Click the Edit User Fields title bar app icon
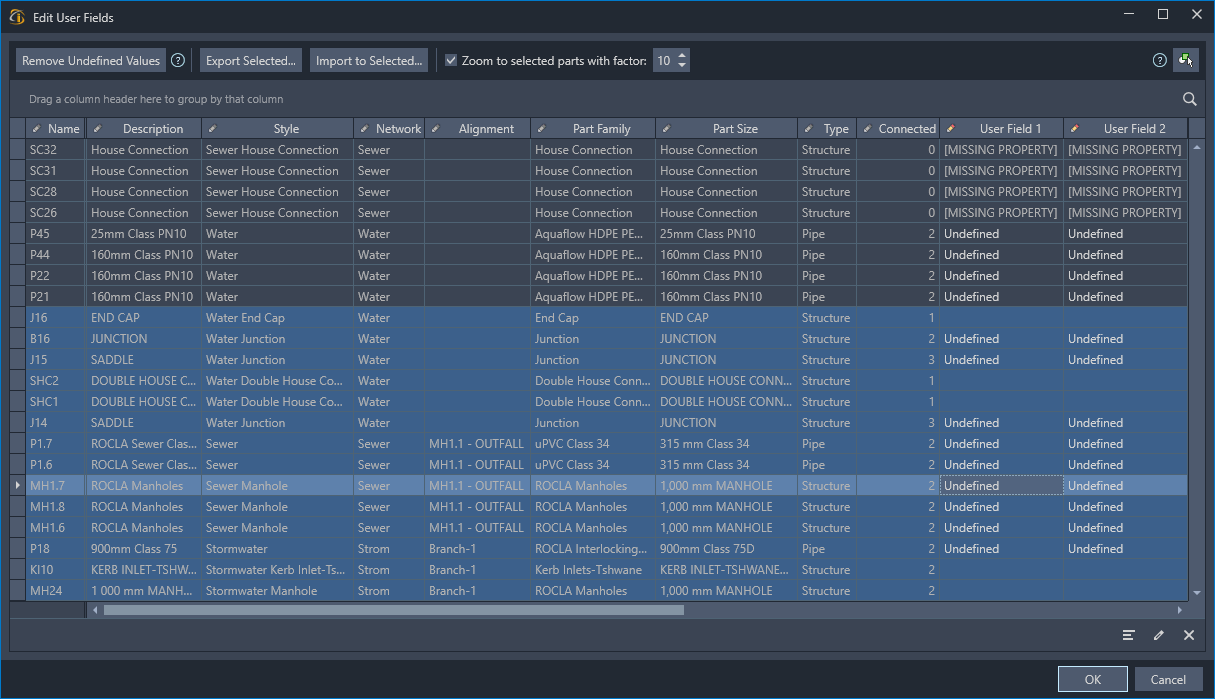This screenshot has height=699, width=1215. coord(16,16)
